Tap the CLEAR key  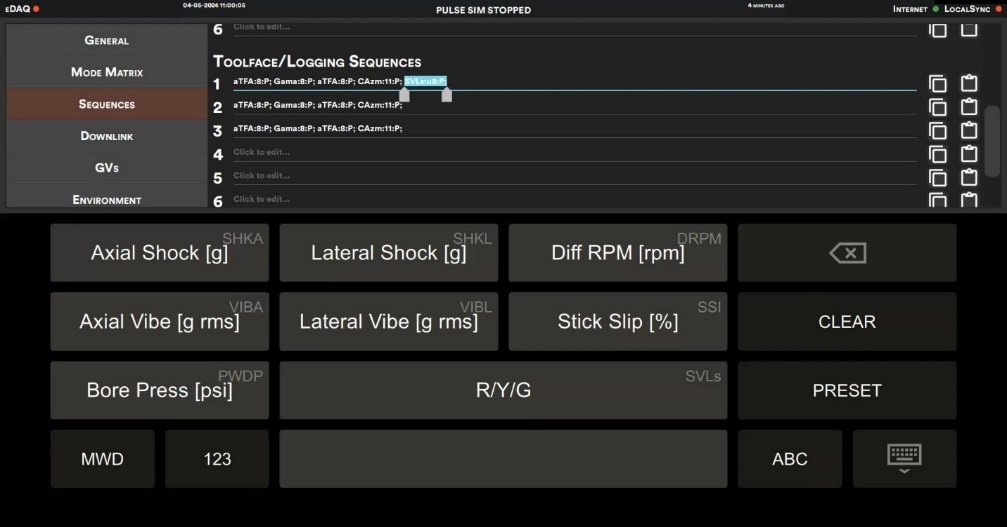pyautogui.click(x=847, y=322)
